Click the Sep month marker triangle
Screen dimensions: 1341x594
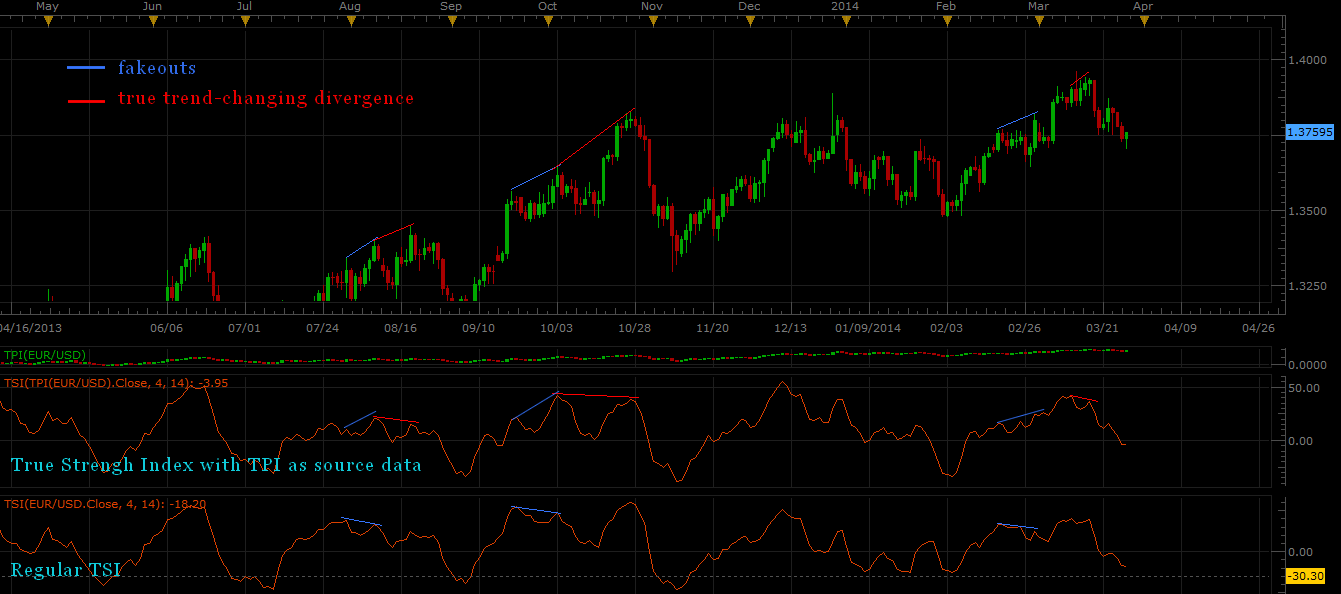point(451,20)
